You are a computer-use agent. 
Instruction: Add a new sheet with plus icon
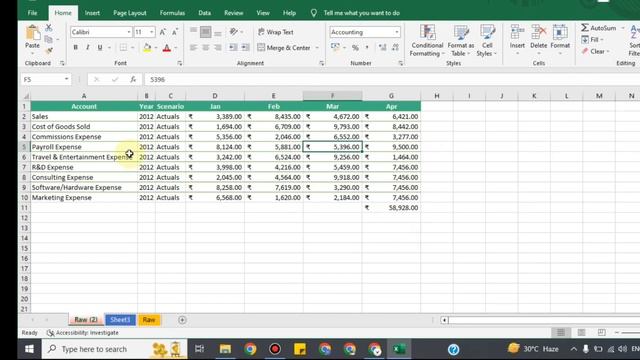(x=182, y=320)
